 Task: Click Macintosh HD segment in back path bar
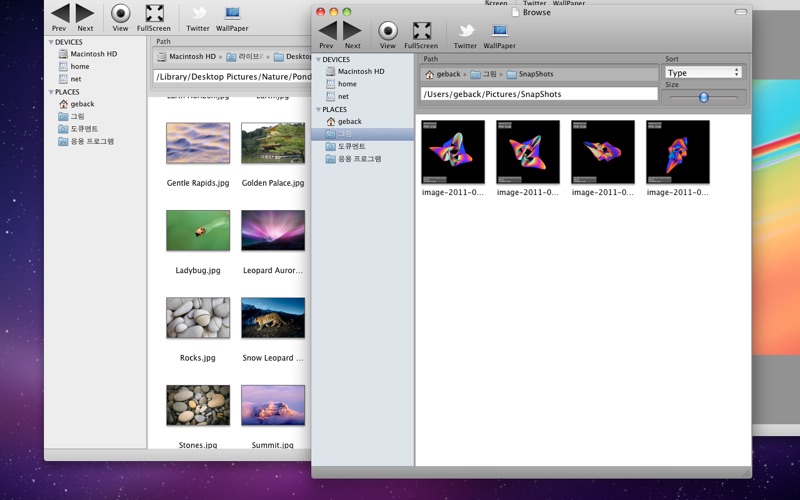tap(187, 57)
